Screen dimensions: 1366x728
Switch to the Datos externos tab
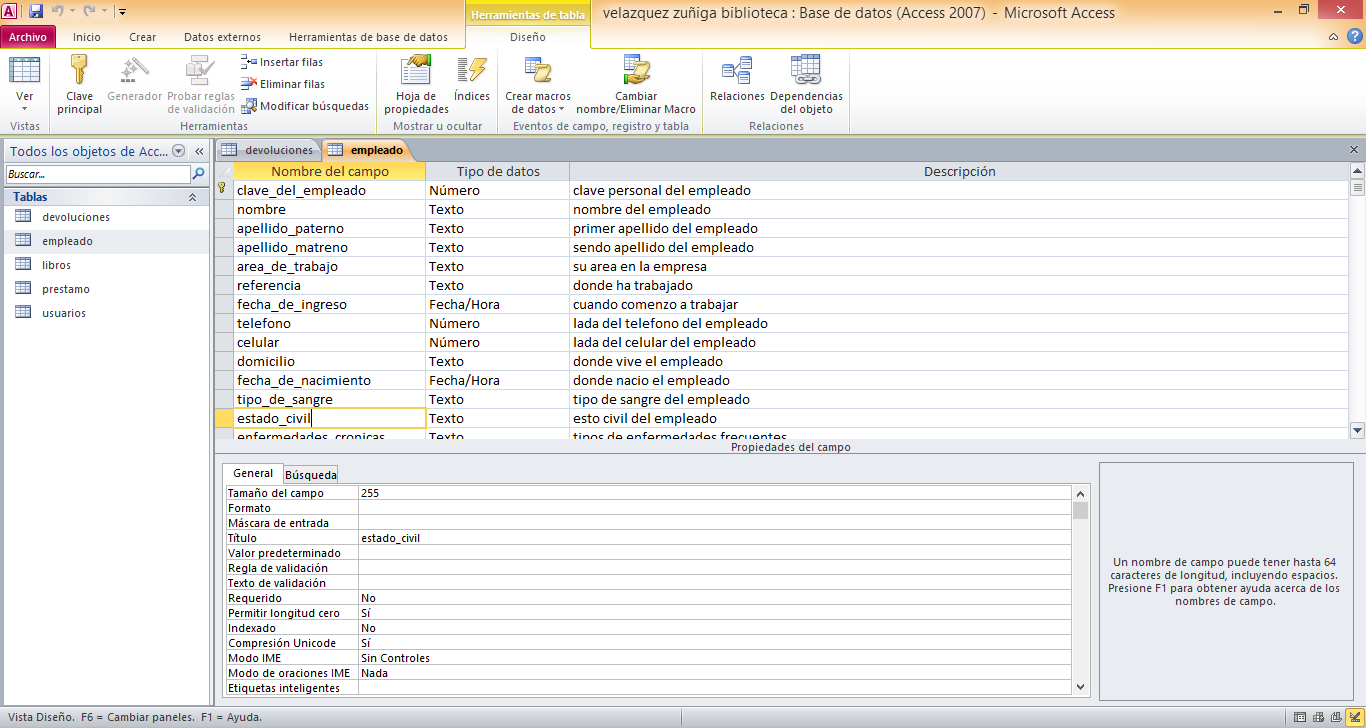[222, 37]
